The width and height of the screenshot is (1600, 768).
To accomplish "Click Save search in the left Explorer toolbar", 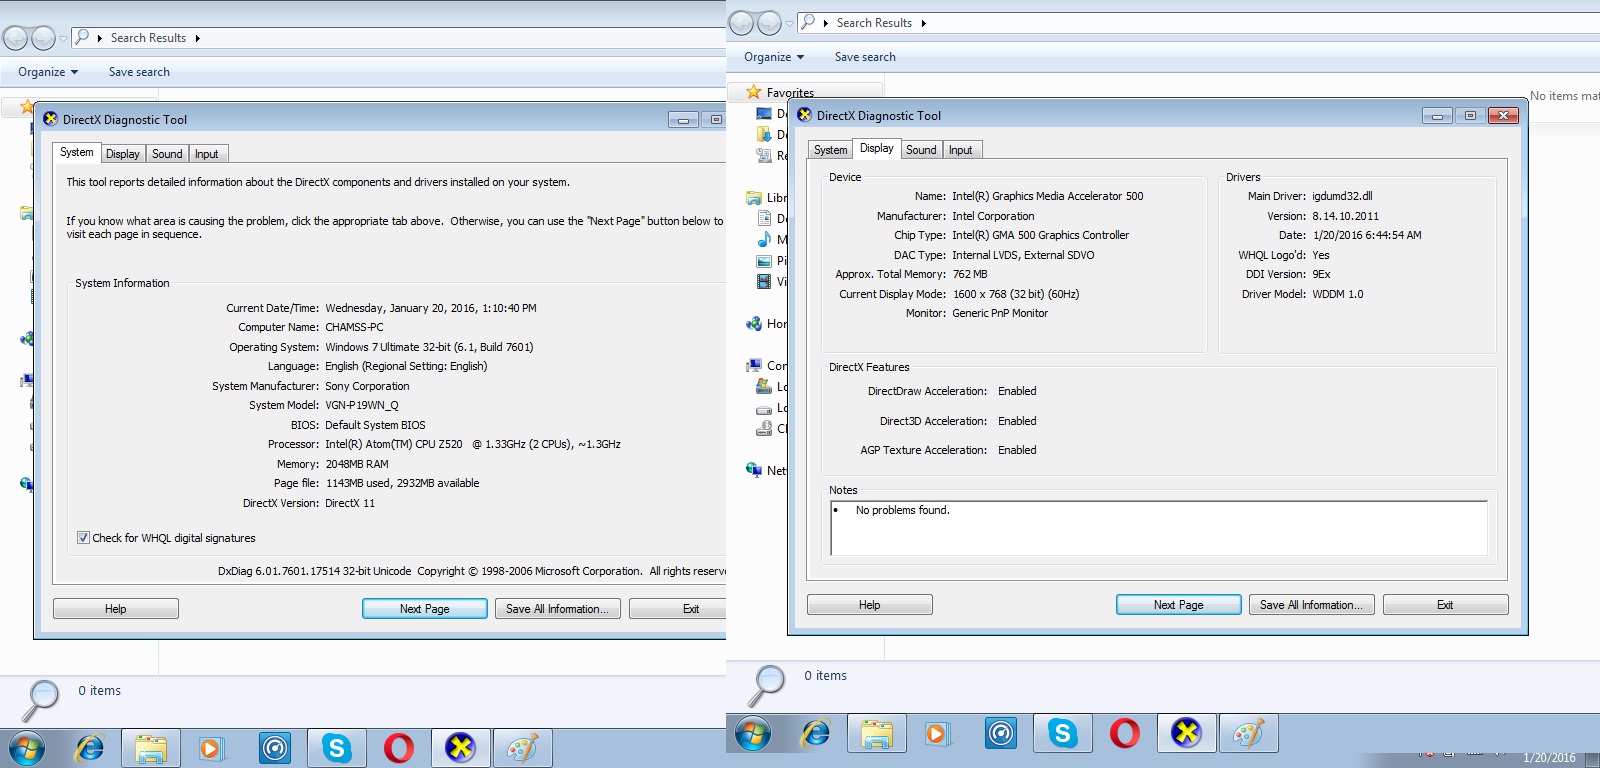I will click(139, 72).
